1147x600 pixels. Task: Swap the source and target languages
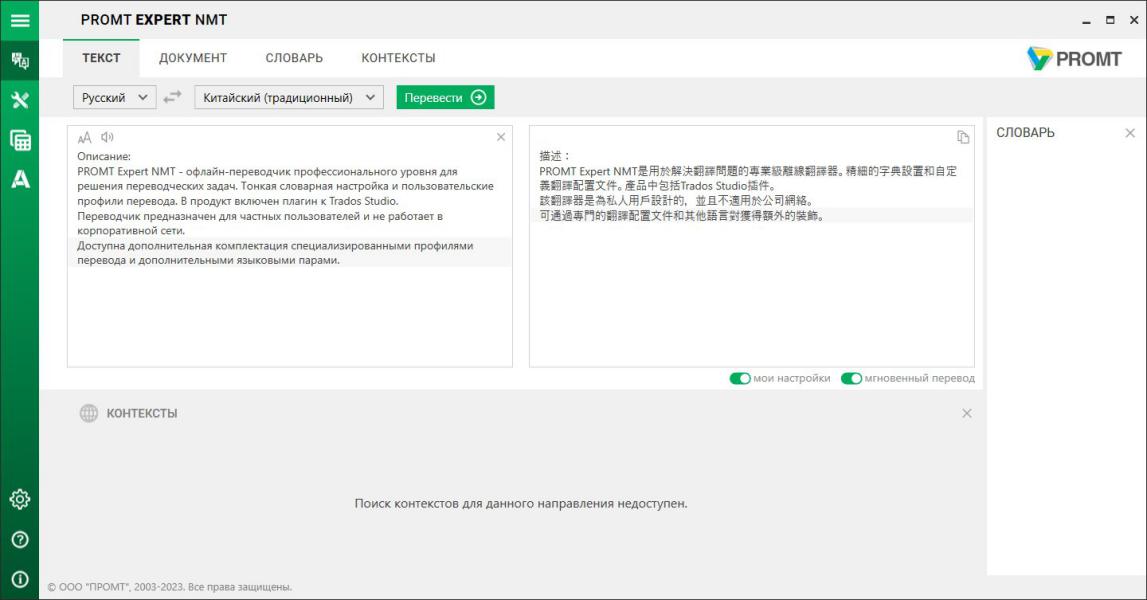173,97
